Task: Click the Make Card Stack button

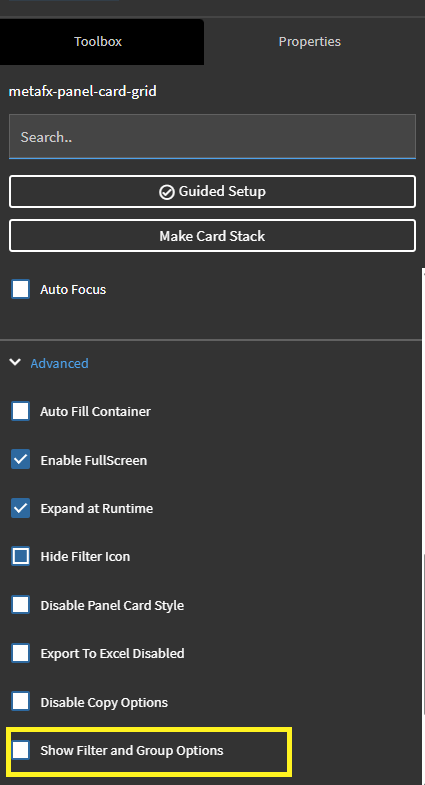Action: point(212,235)
